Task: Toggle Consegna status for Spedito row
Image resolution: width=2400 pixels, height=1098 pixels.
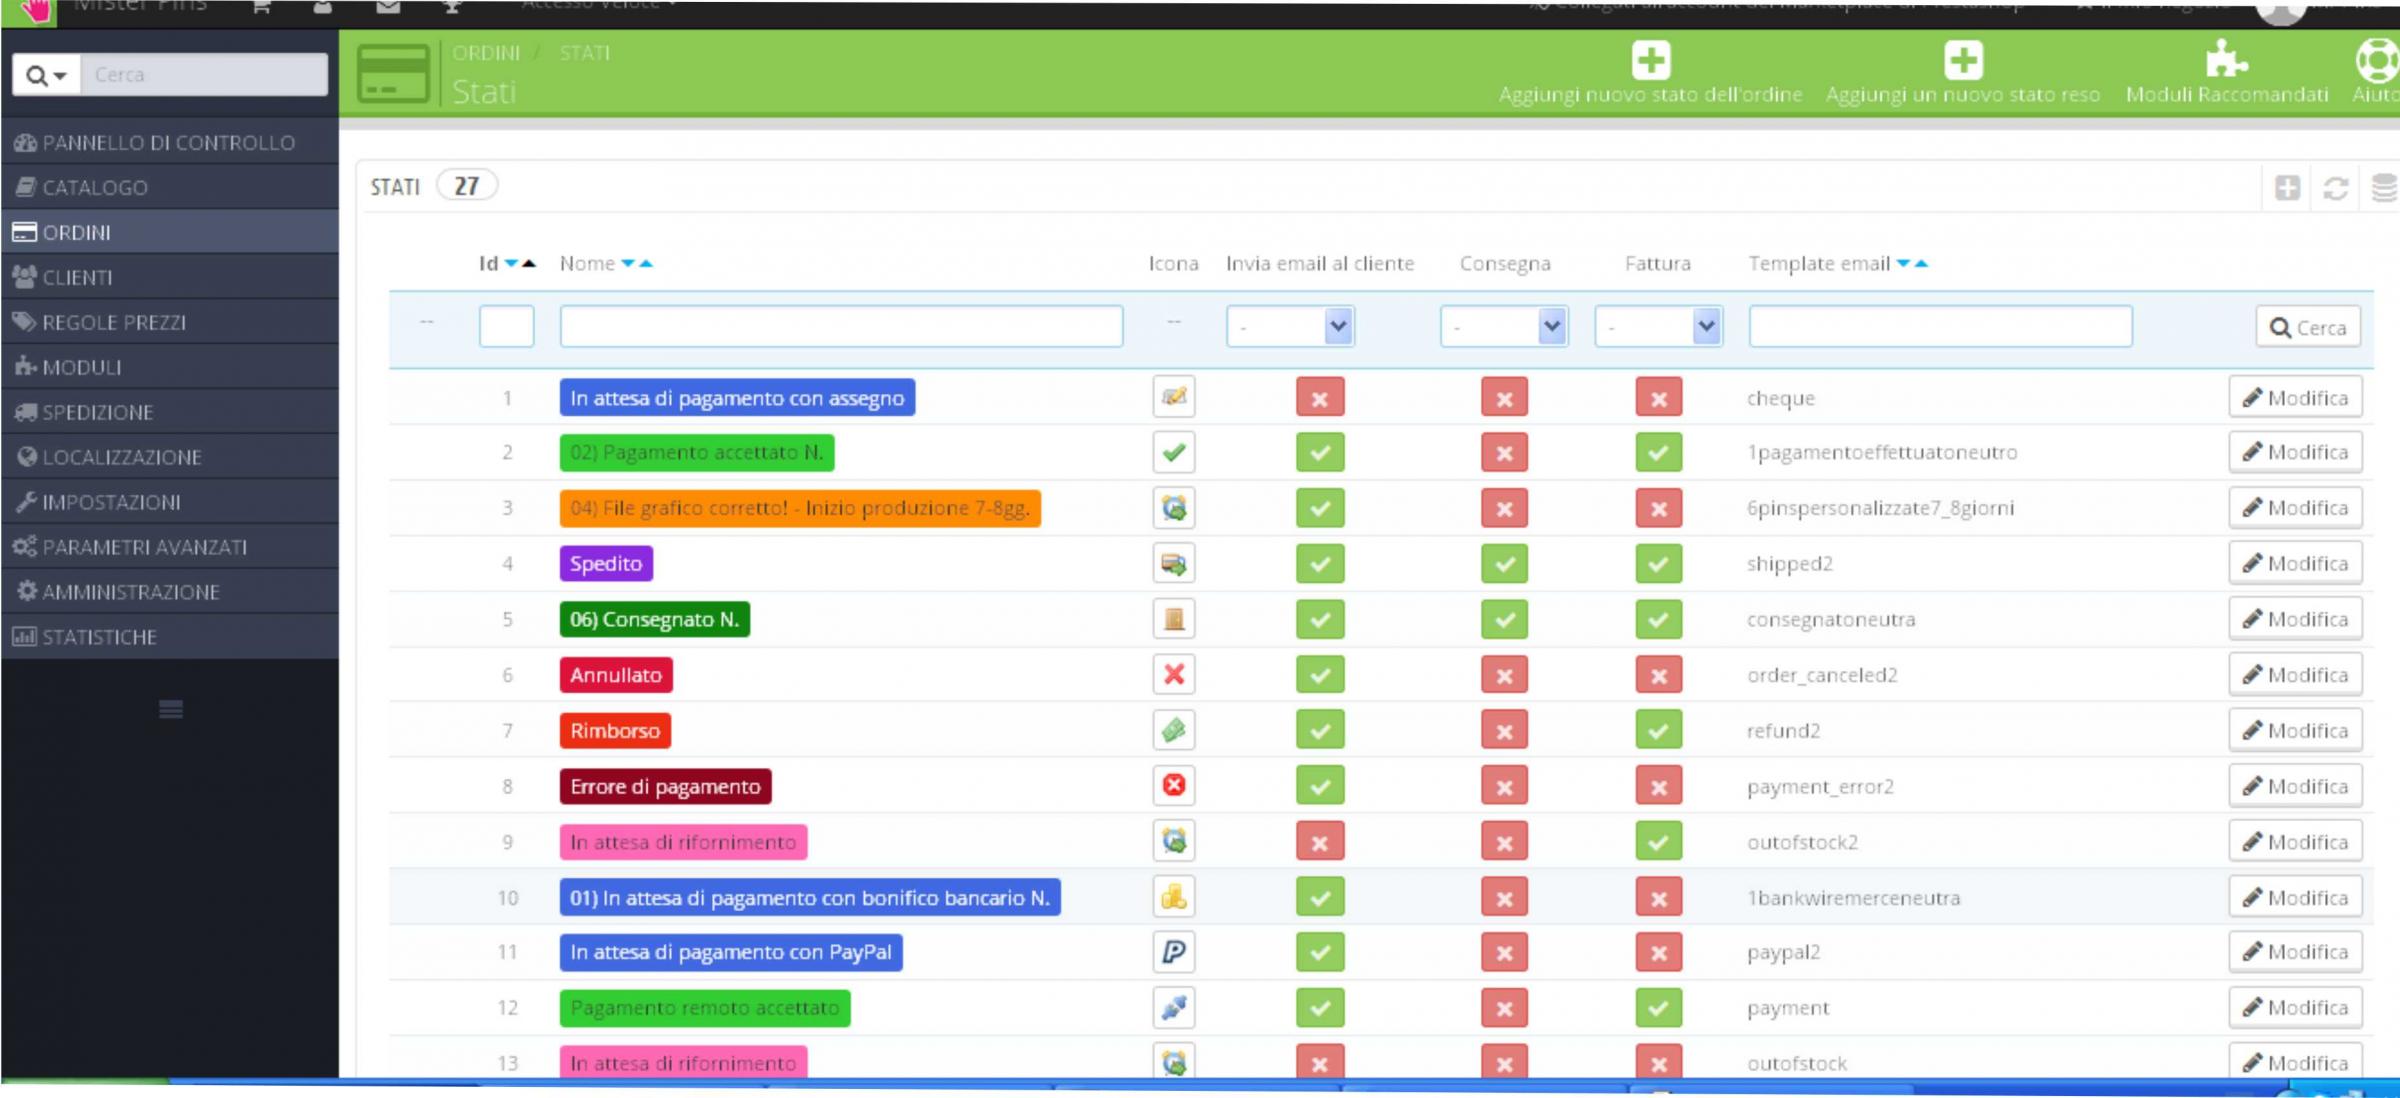Action: (x=1504, y=564)
